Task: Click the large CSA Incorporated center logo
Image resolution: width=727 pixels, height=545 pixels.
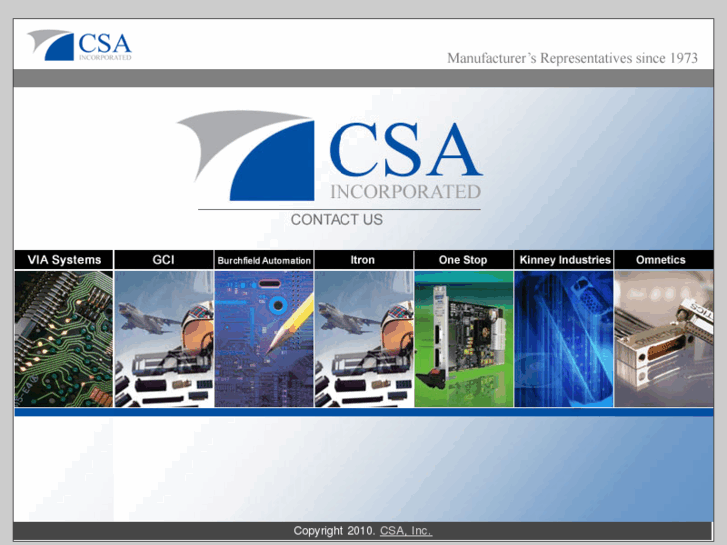Action: [330, 156]
